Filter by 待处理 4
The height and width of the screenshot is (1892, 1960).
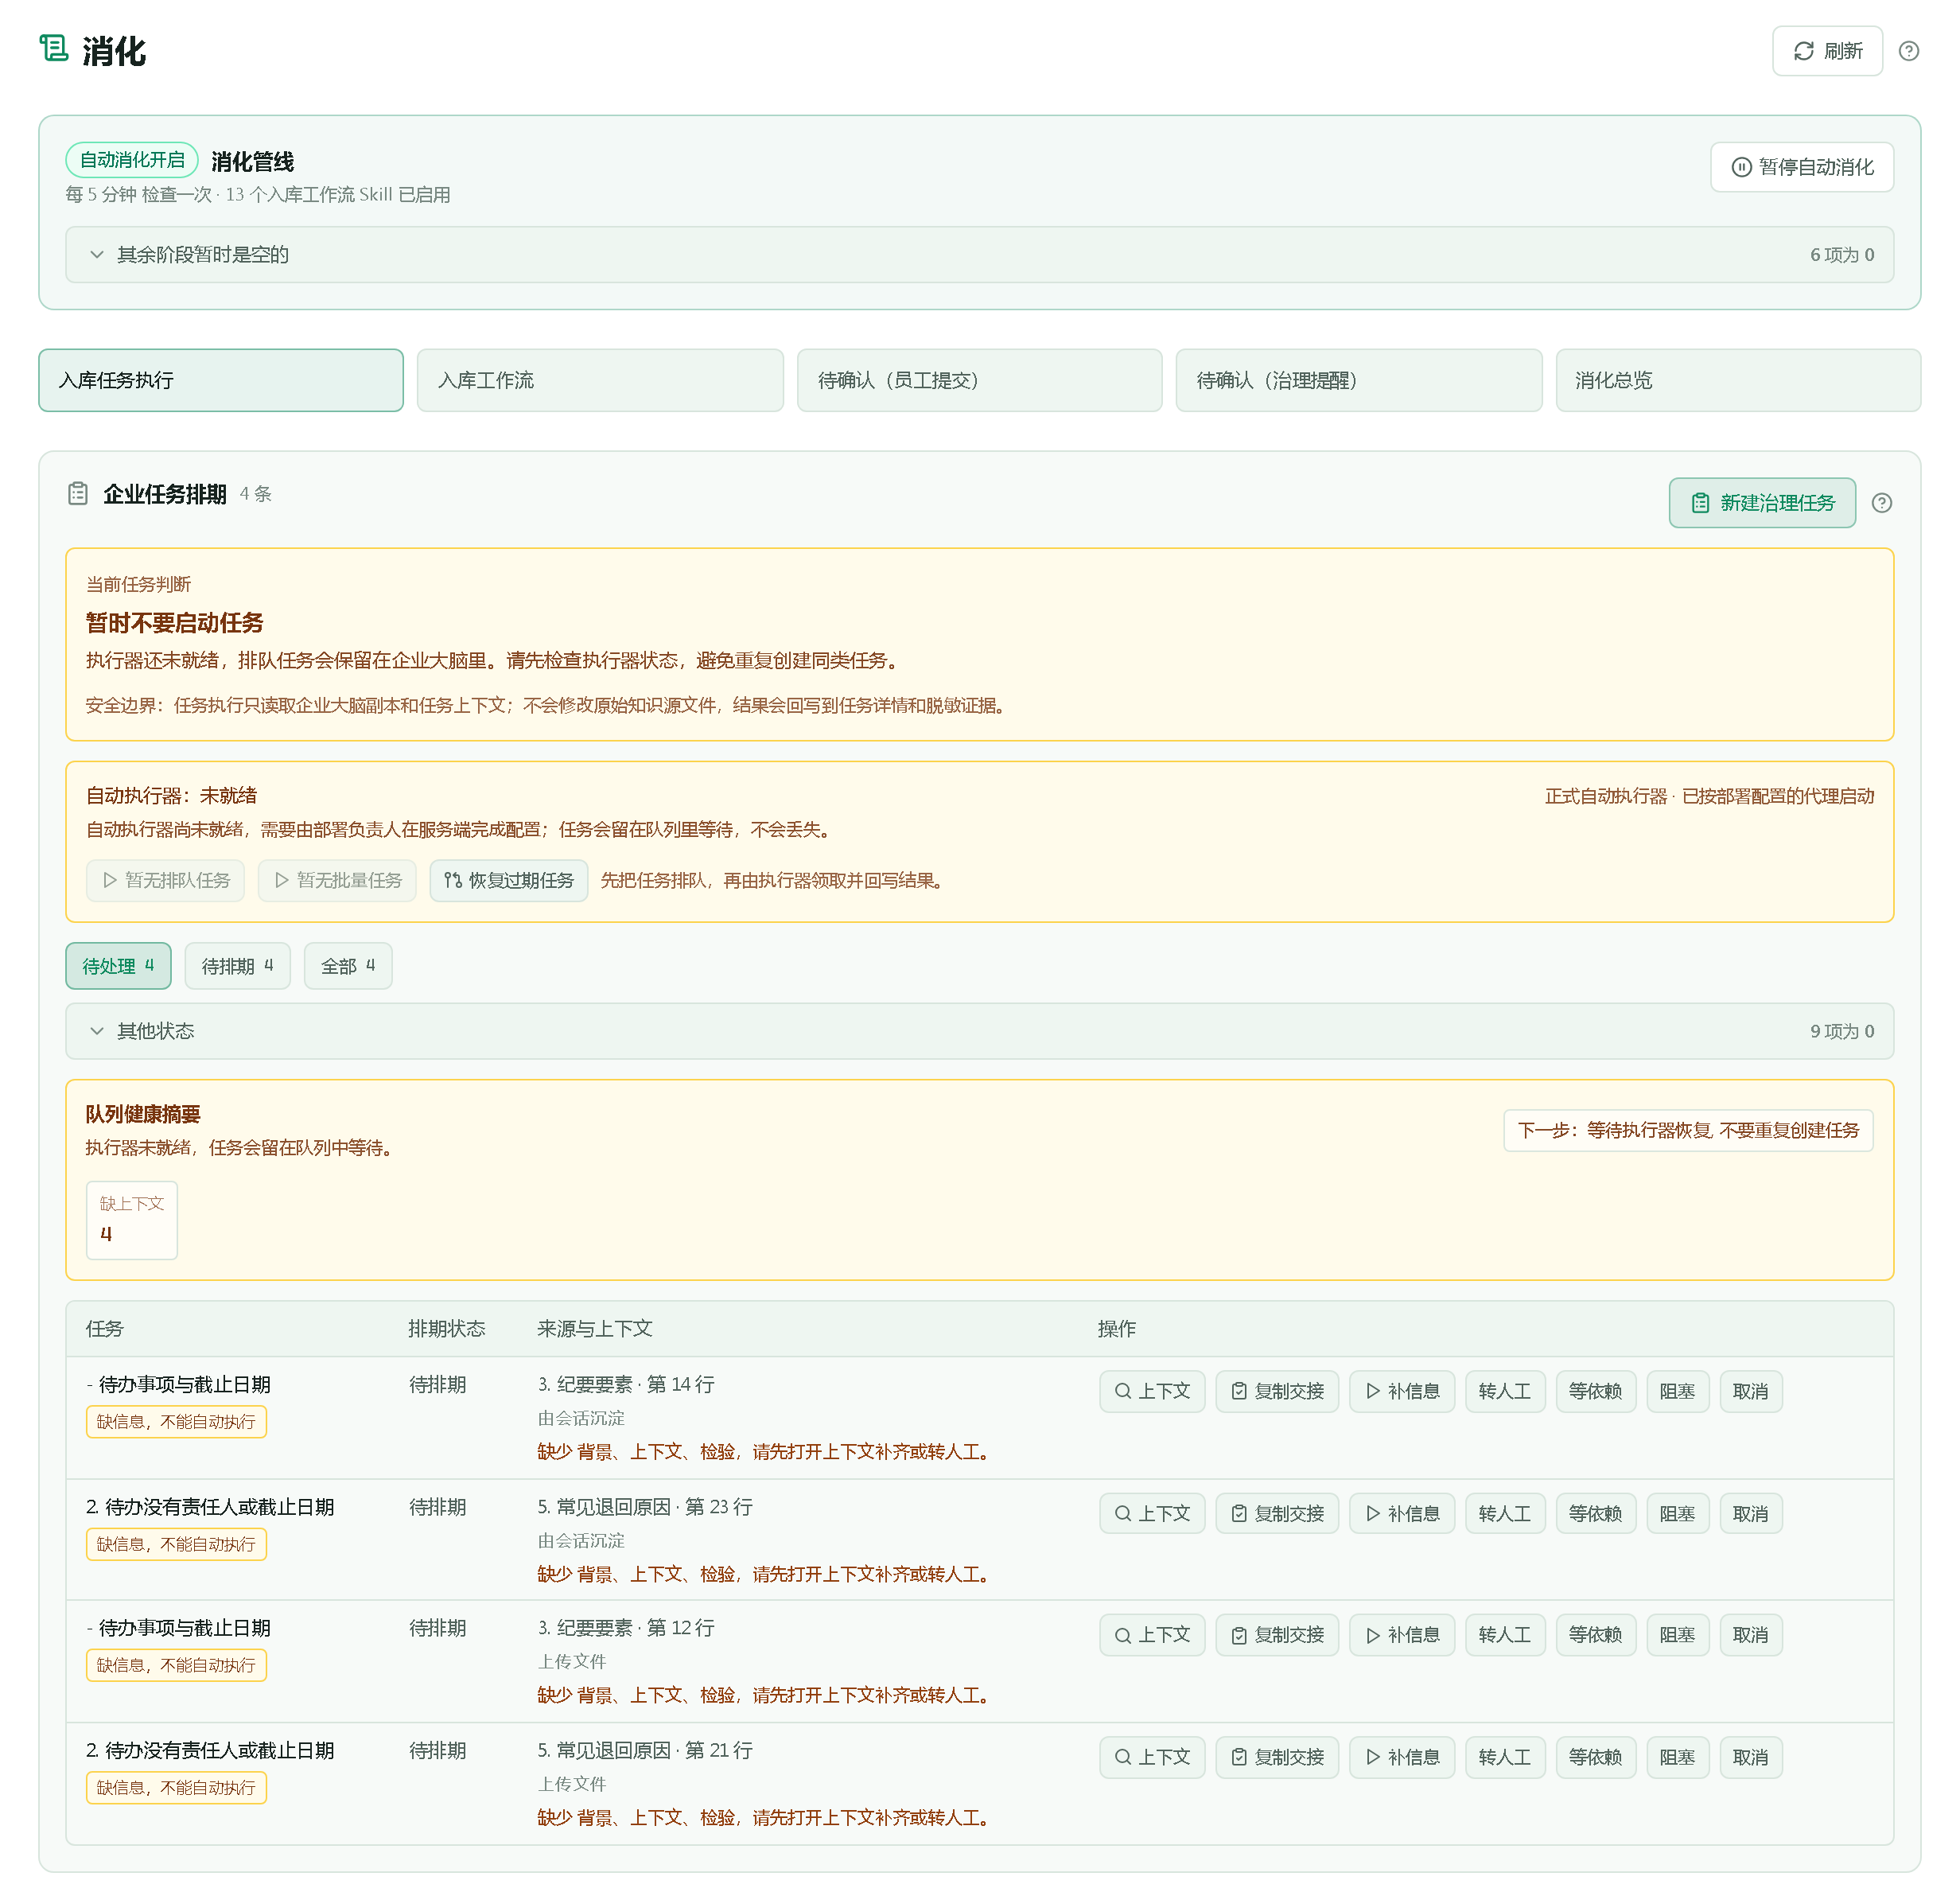click(x=118, y=966)
